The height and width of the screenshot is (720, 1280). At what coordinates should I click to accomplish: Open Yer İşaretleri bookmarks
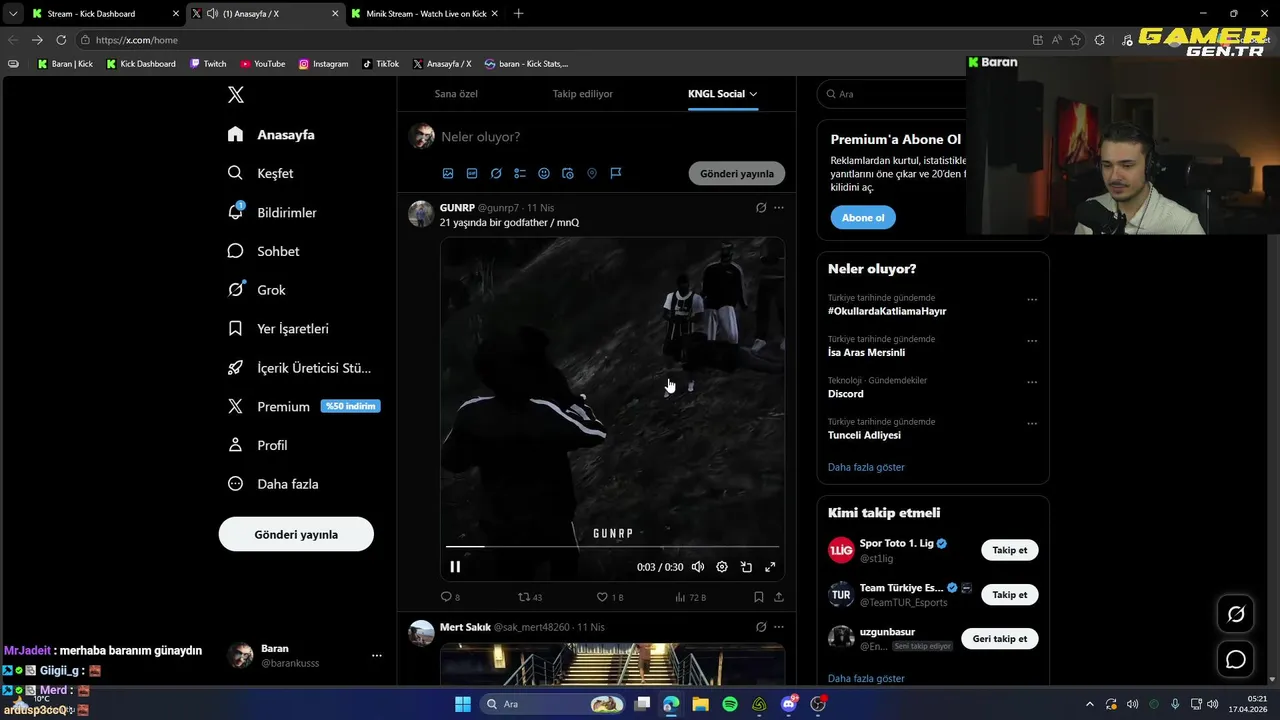pyautogui.click(x=278, y=328)
